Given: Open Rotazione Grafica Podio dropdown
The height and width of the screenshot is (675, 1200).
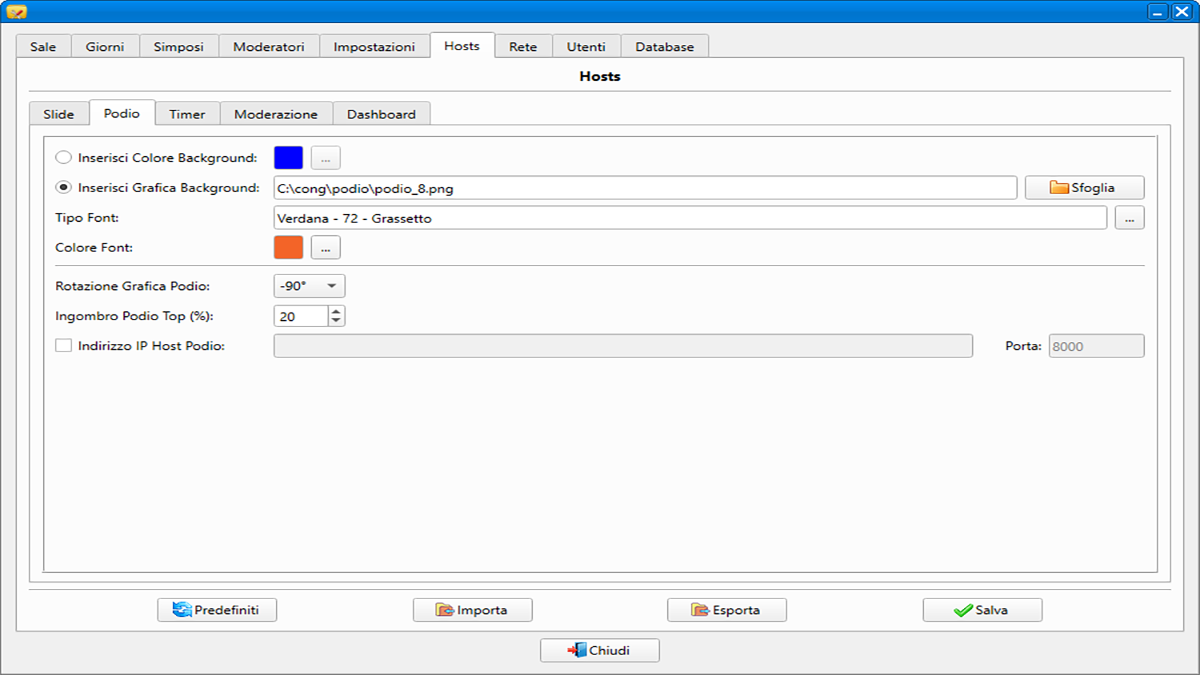Looking at the screenshot, I should pyautogui.click(x=309, y=286).
